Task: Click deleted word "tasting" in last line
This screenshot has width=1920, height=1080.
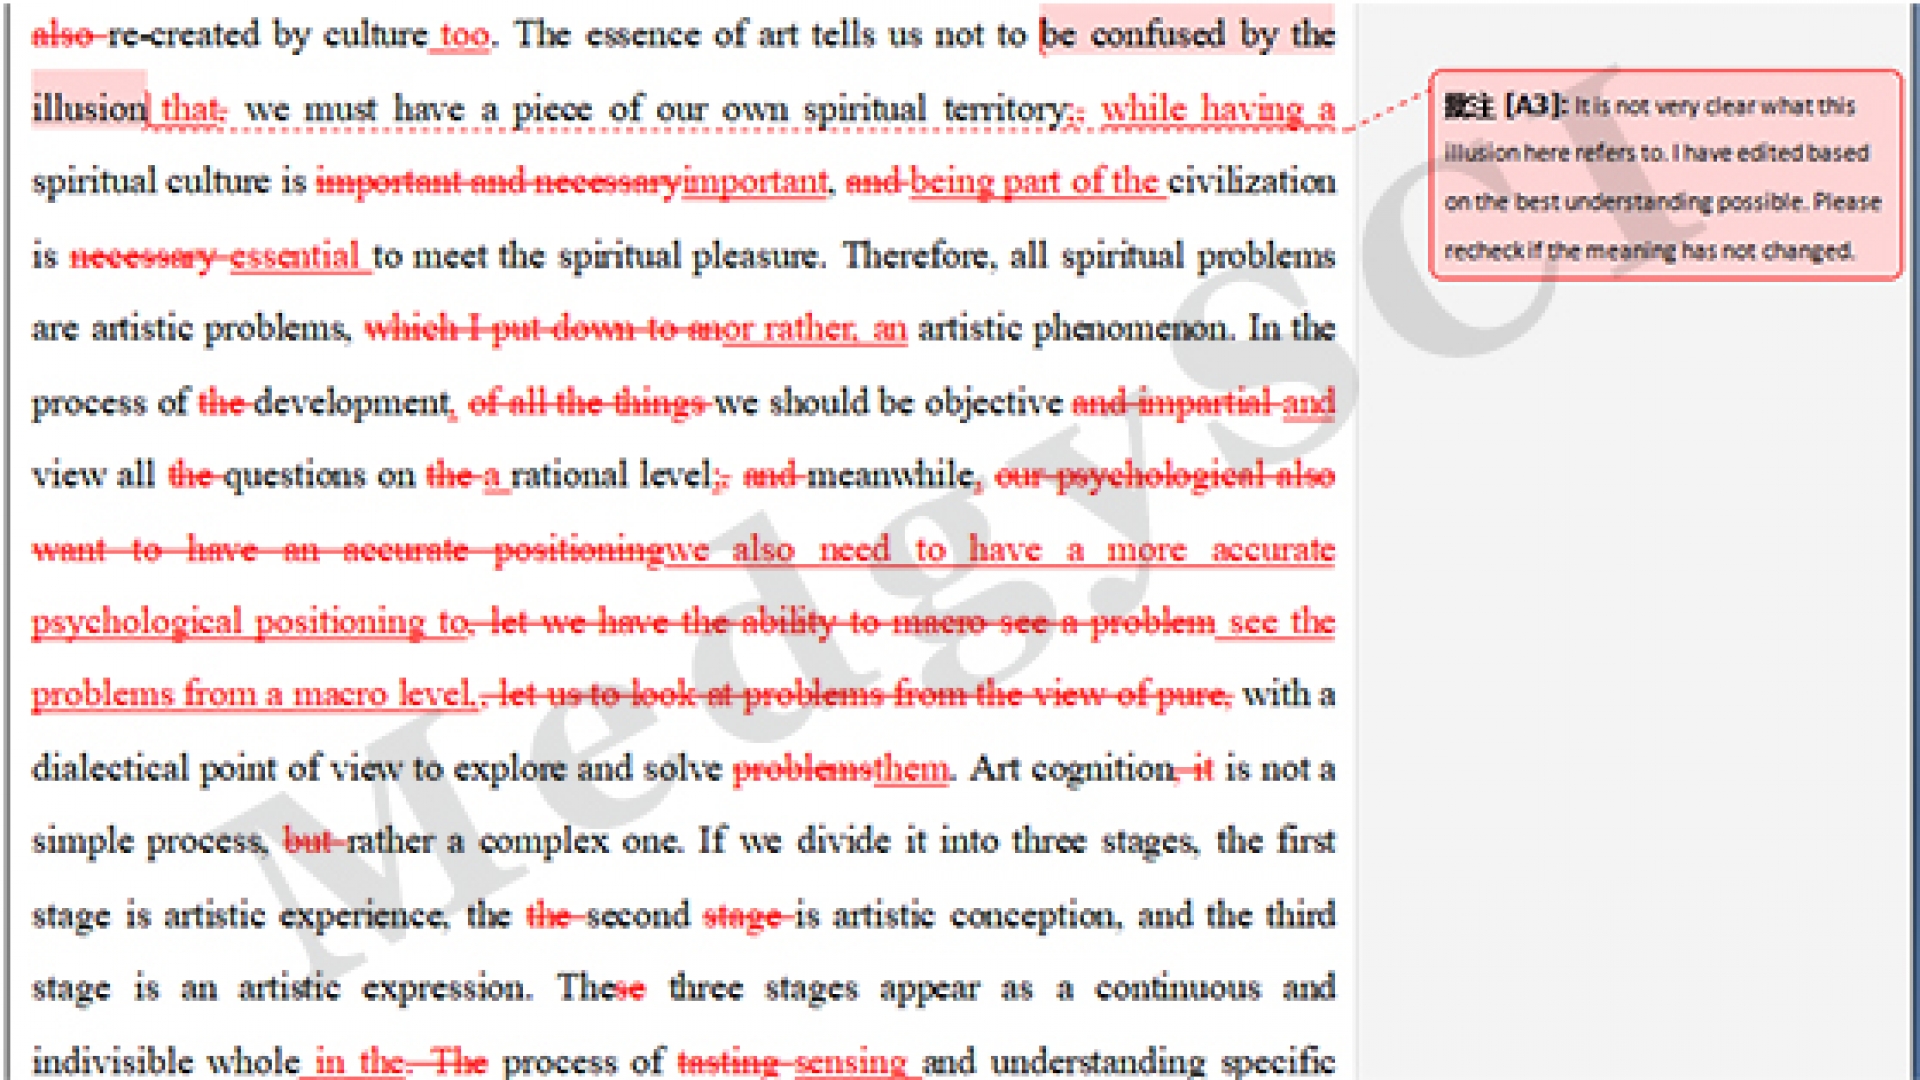Action: (x=726, y=1061)
